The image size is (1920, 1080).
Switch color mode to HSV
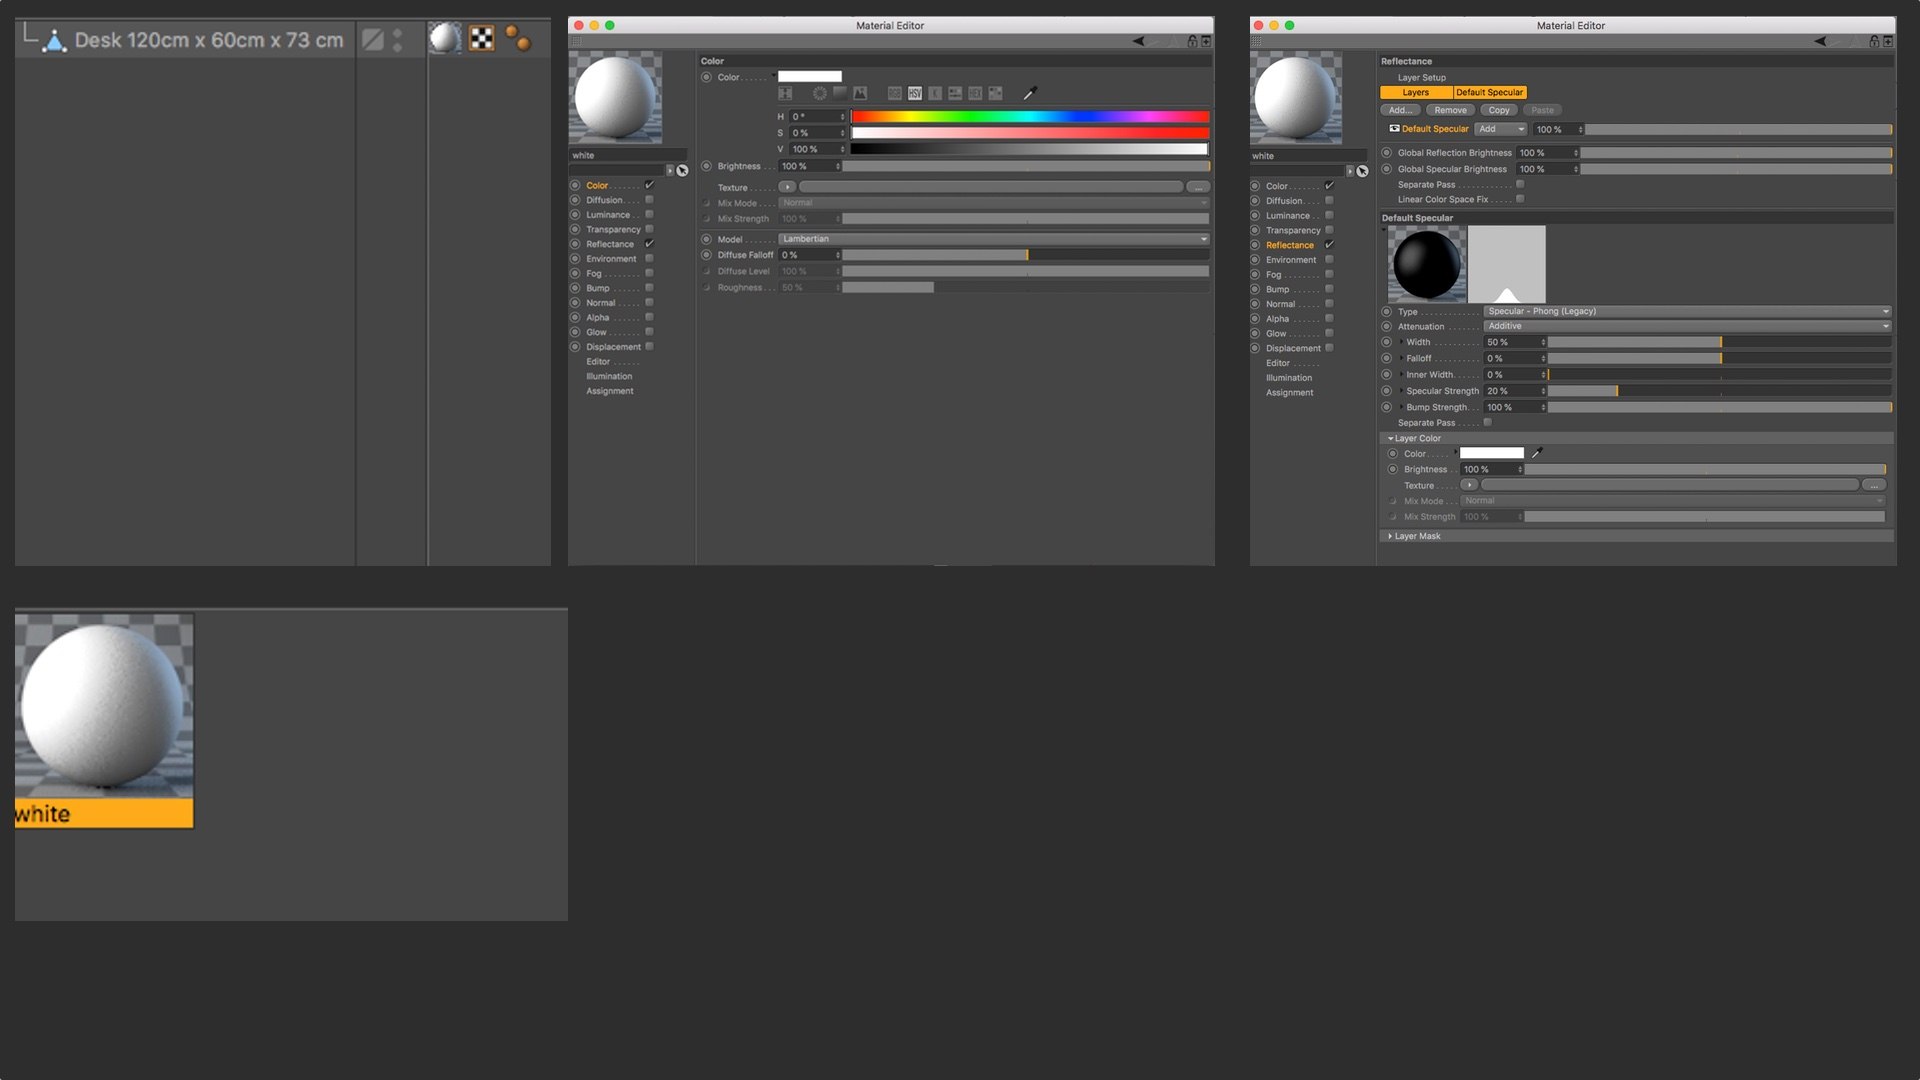pyautogui.click(x=915, y=93)
